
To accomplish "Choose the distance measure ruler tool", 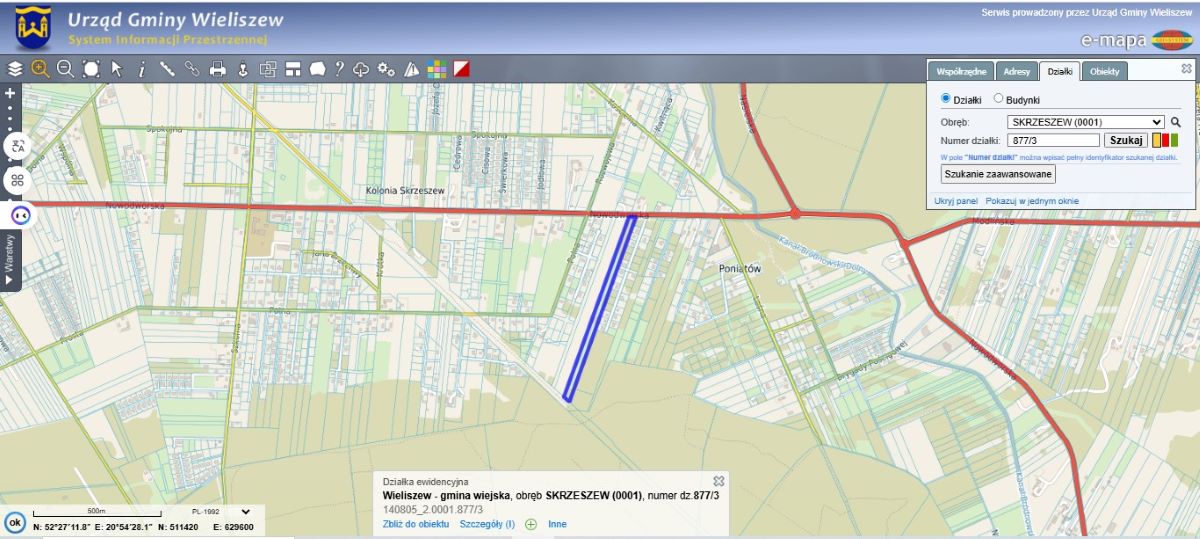I will click(x=167, y=69).
